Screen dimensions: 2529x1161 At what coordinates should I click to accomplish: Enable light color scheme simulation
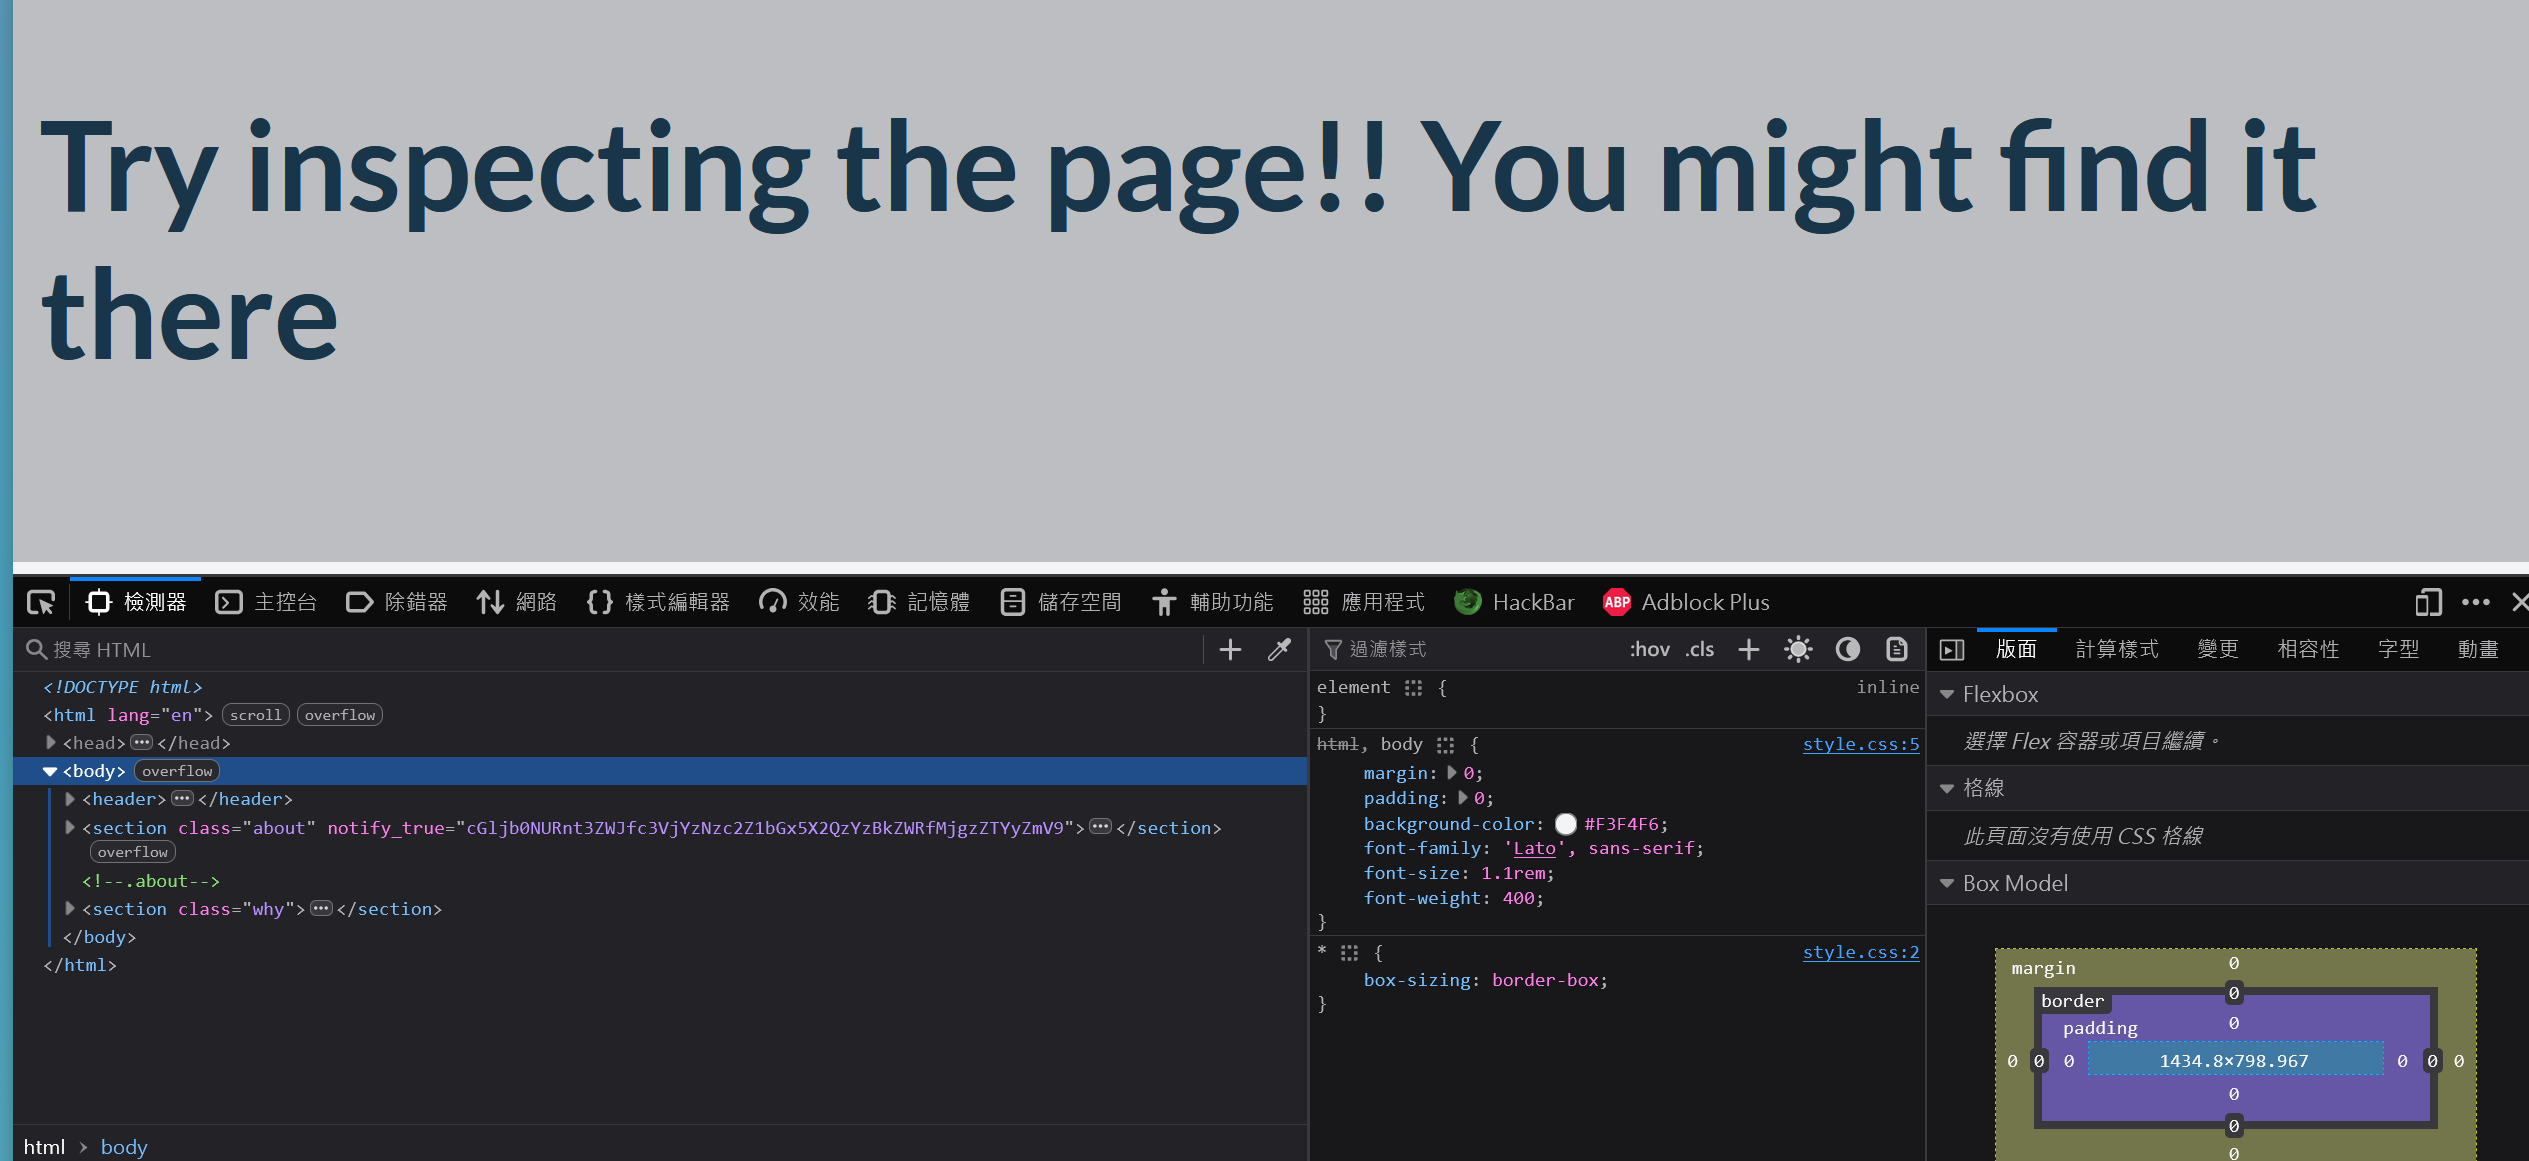point(1797,649)
